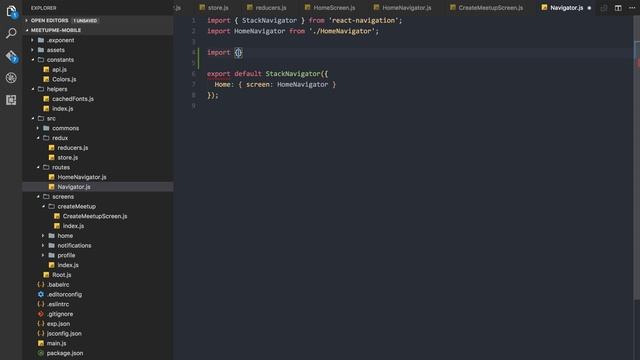
Task: Click the braces after import on line 4
Action: coord(238,53)
